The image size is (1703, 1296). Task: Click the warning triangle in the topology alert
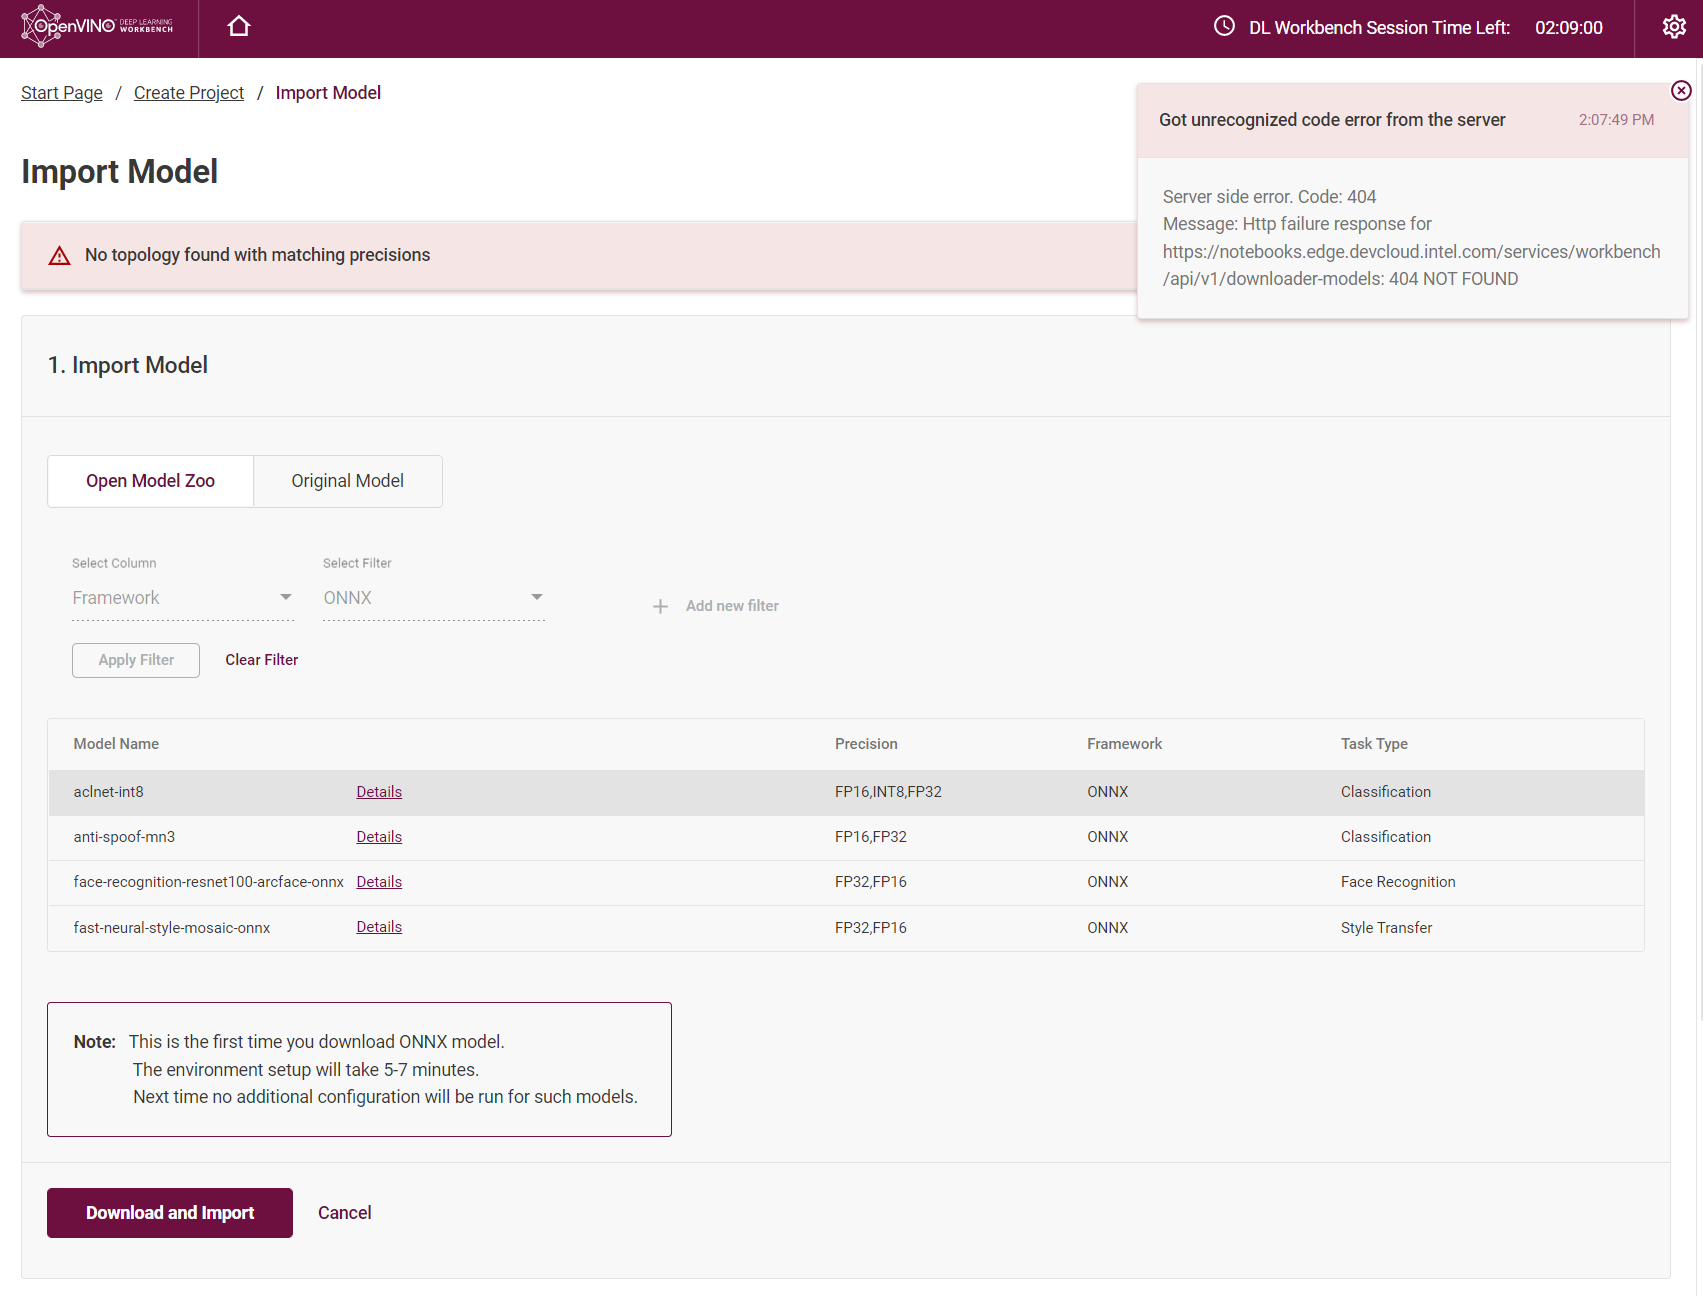(x=59, y=256)
